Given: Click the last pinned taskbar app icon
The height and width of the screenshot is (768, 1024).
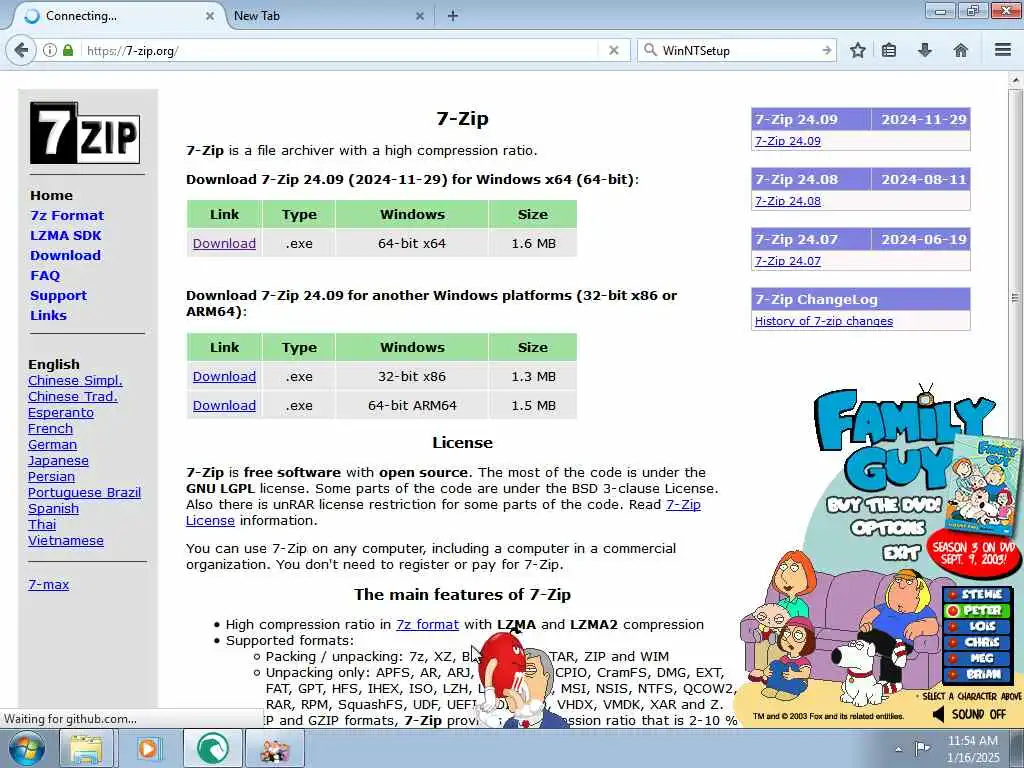Looking at the screenshot, I should (274, 749).
